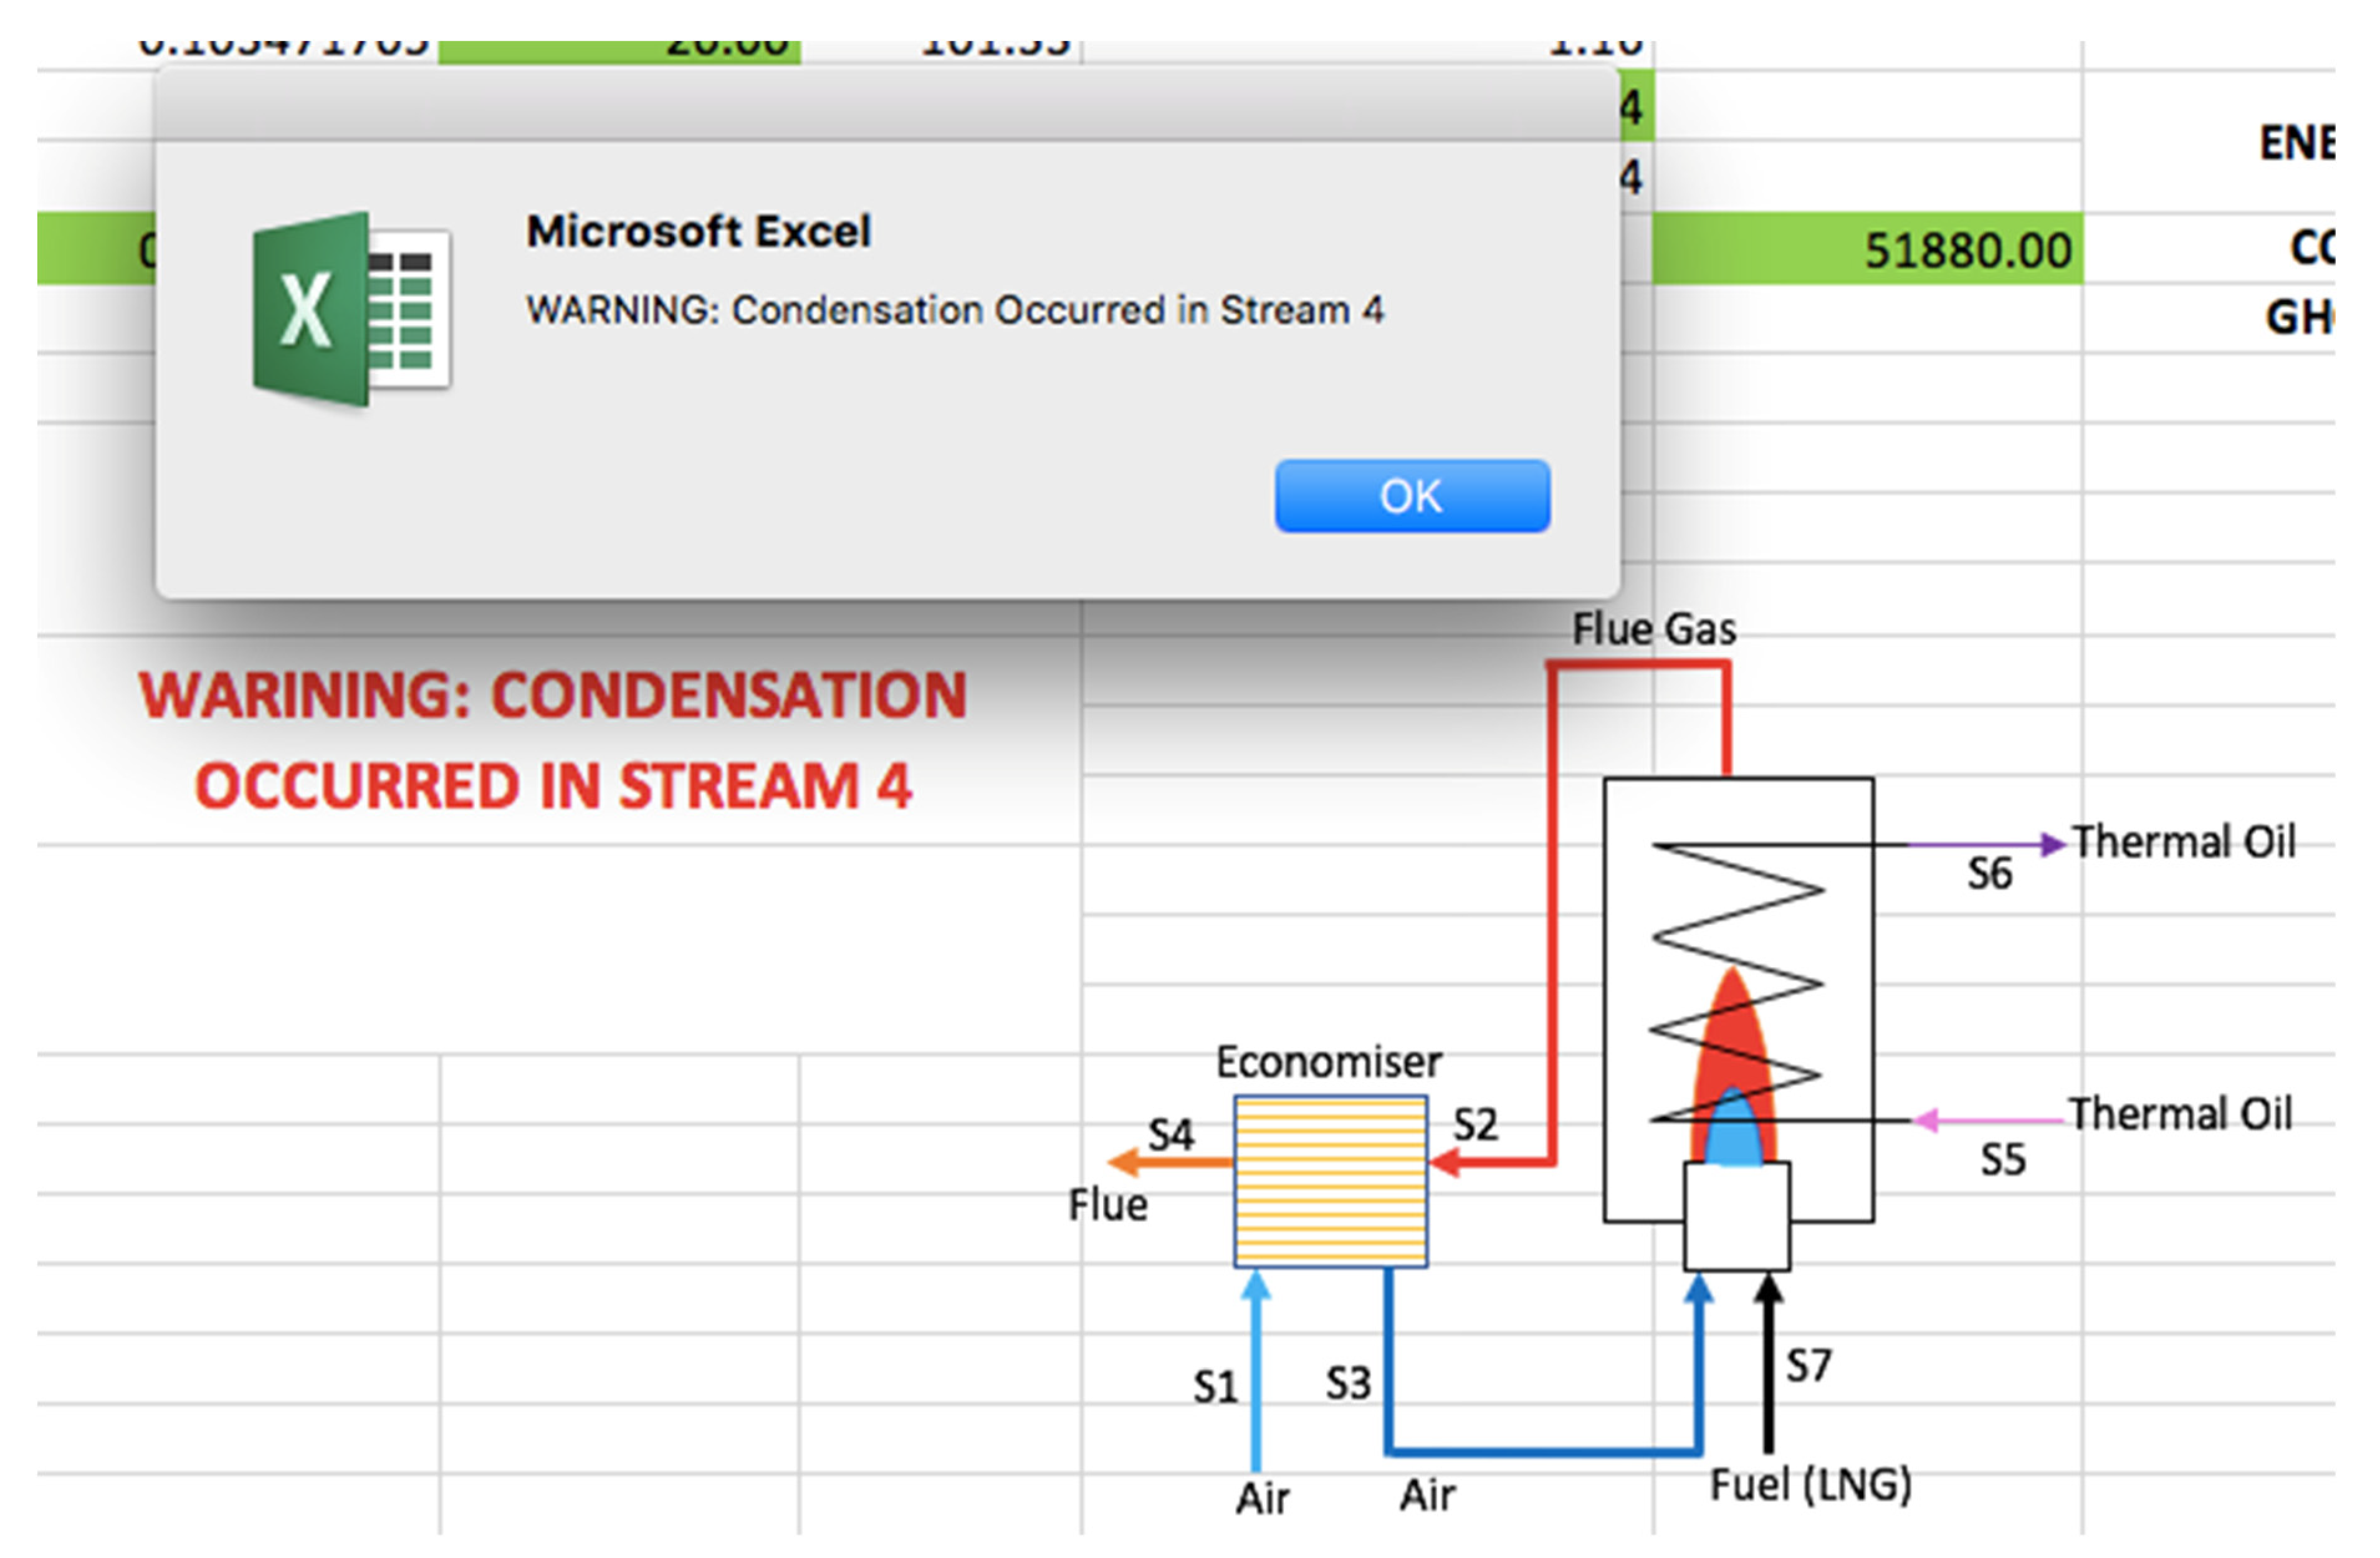Click the Excel logo icon in dialog
2380x1558 pixels.
(351, 309)
